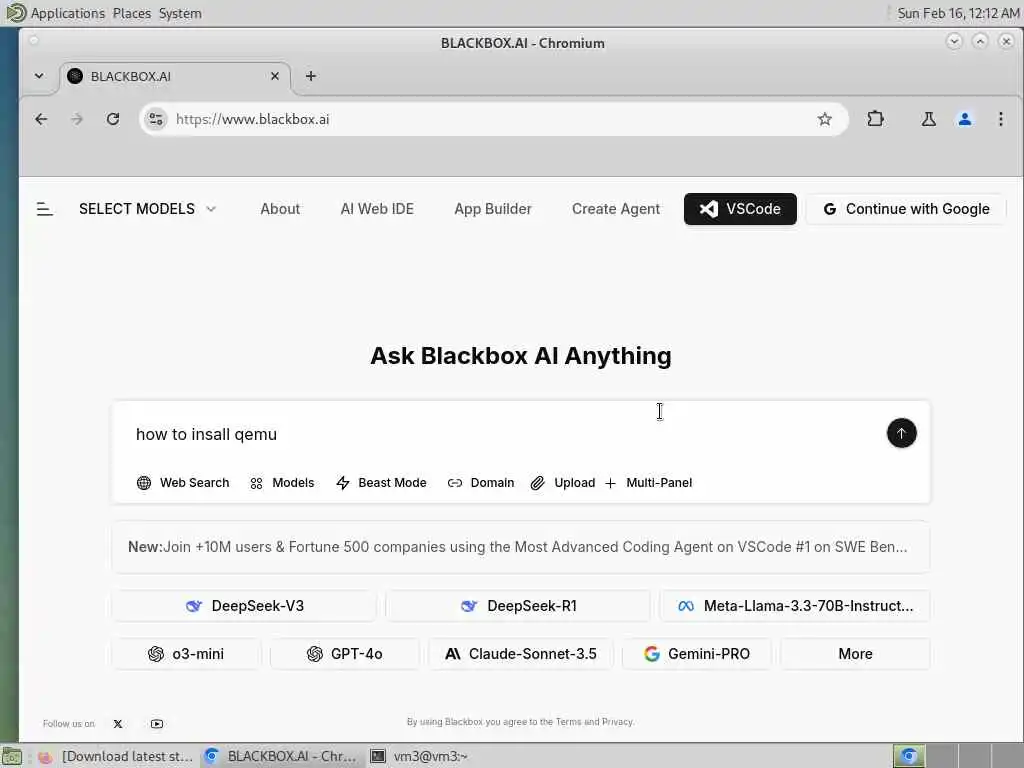Select the GPT-4o model
Viewport: 1024px width, 768px height.
click(345, 654)
